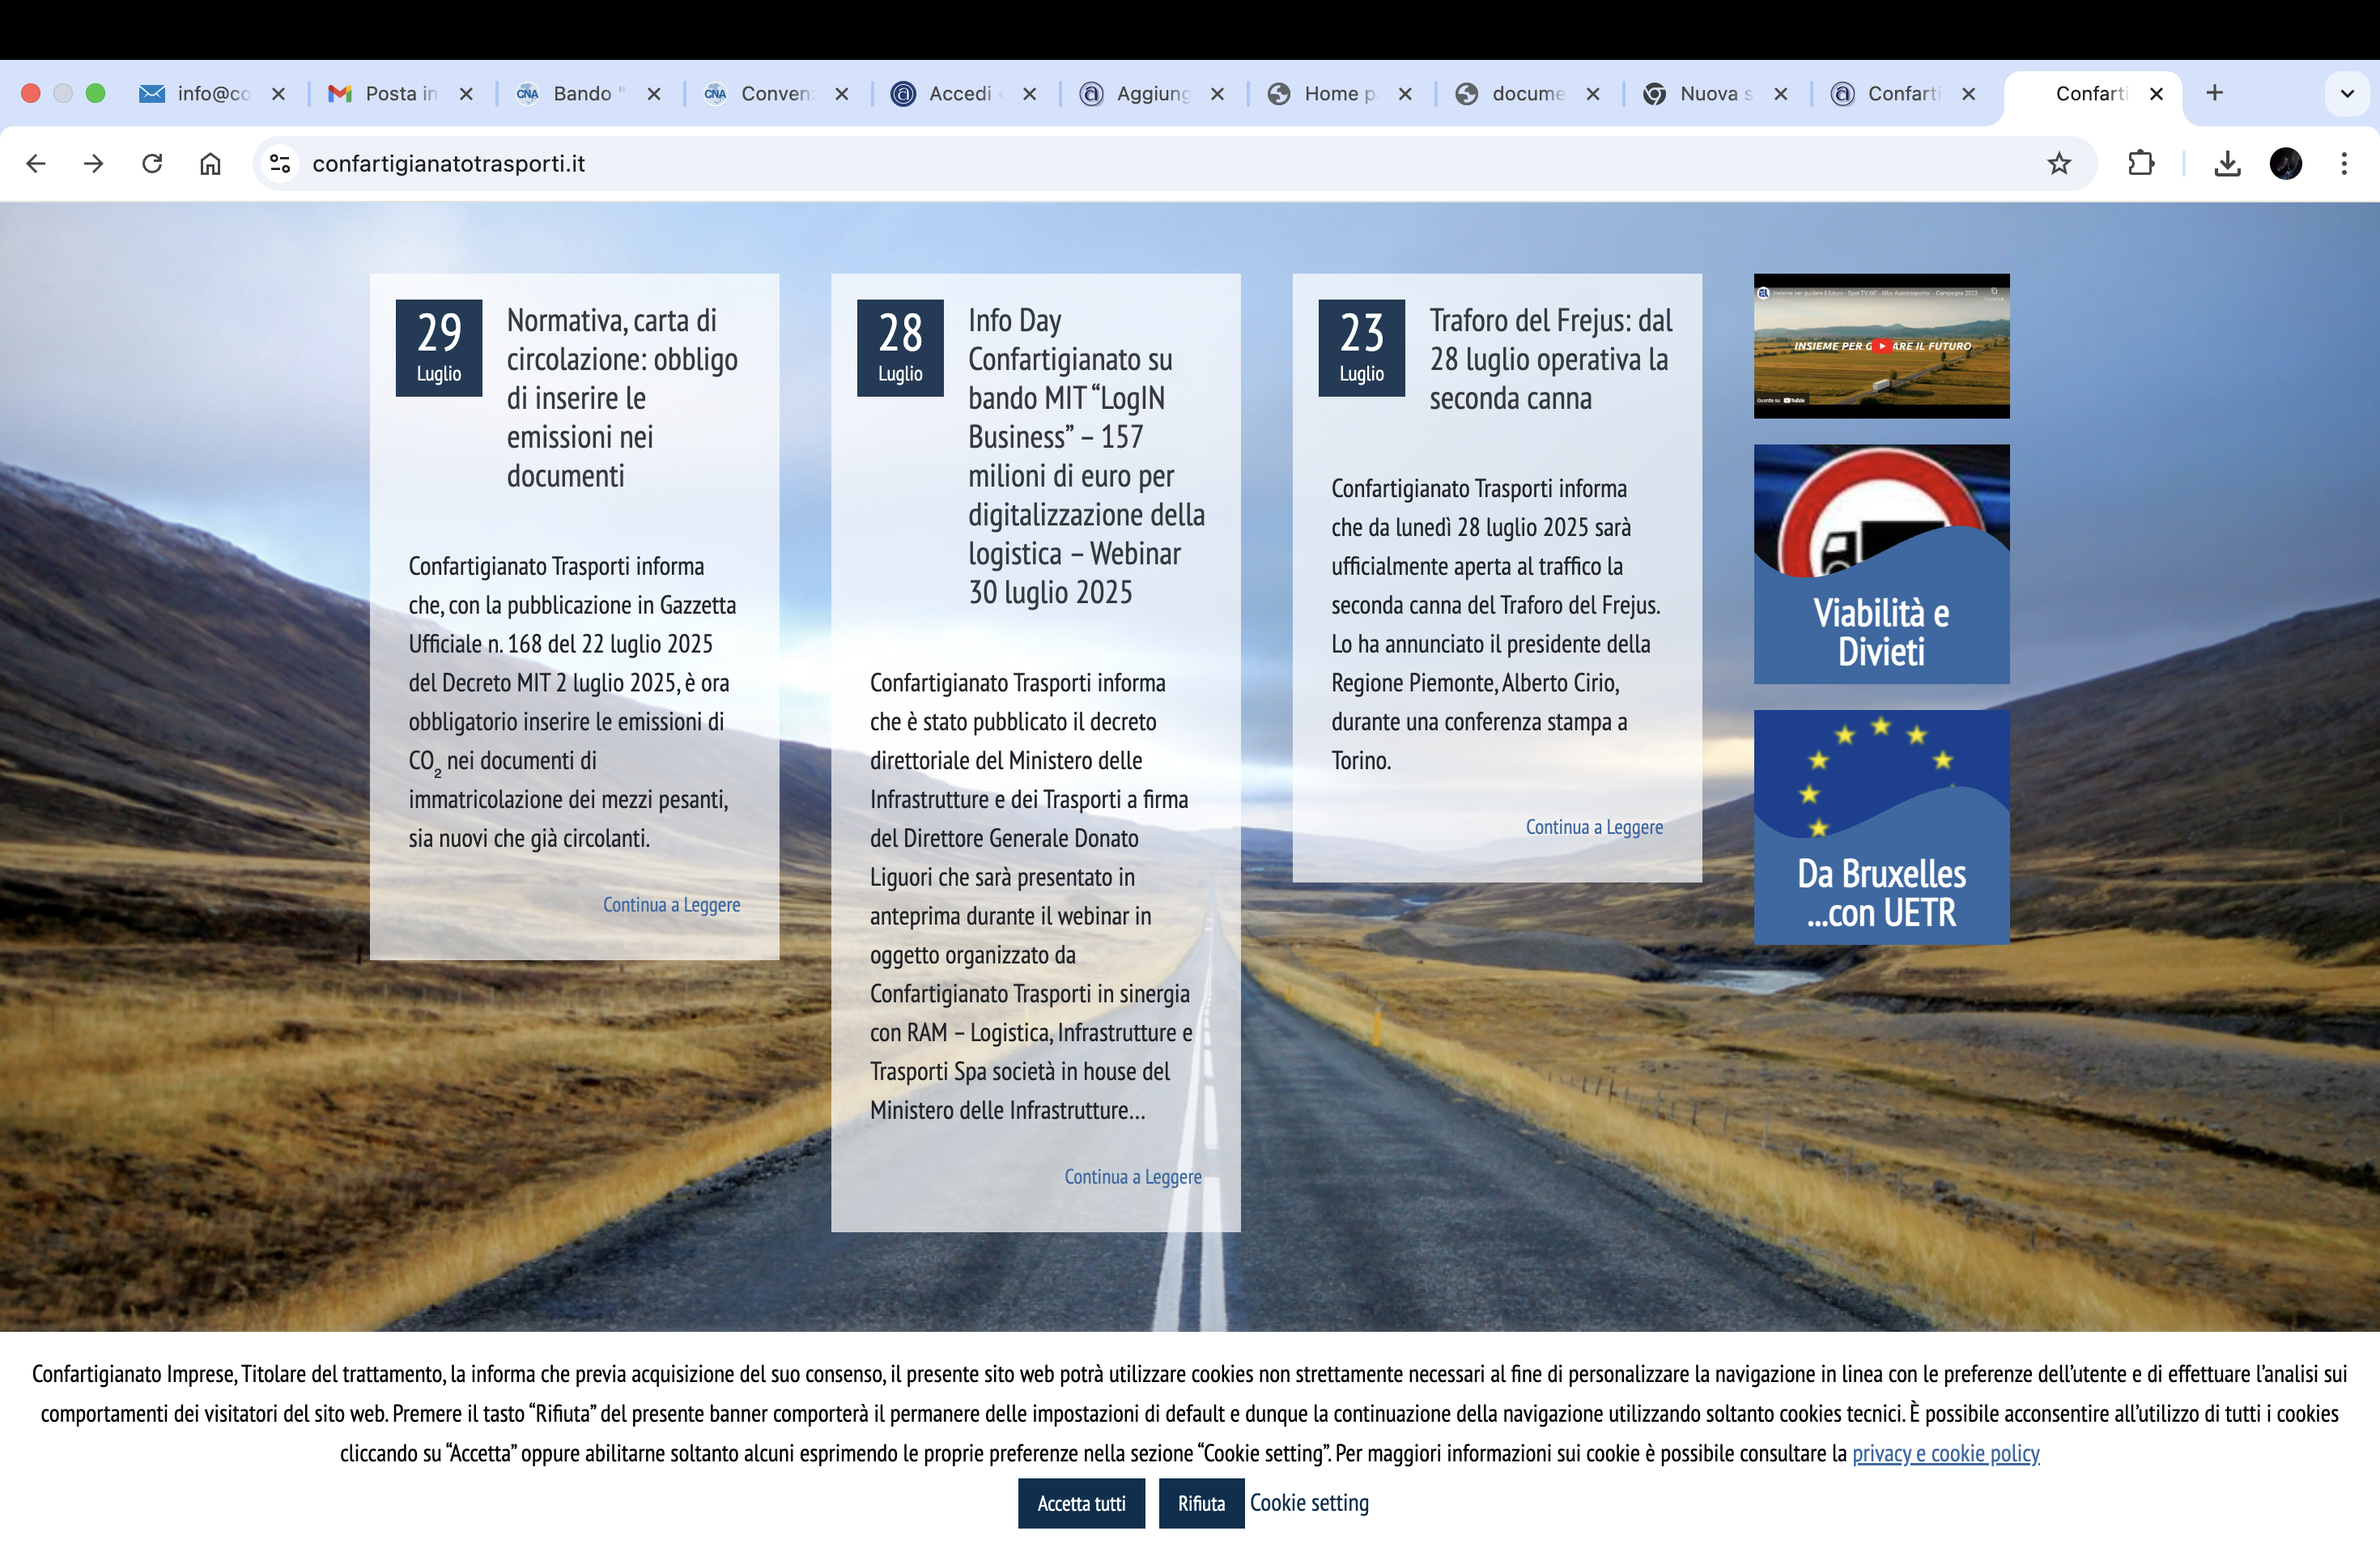
Task: Click the 29 Luglio date badge
Action: pyautogui.click(x=439, y=348)
